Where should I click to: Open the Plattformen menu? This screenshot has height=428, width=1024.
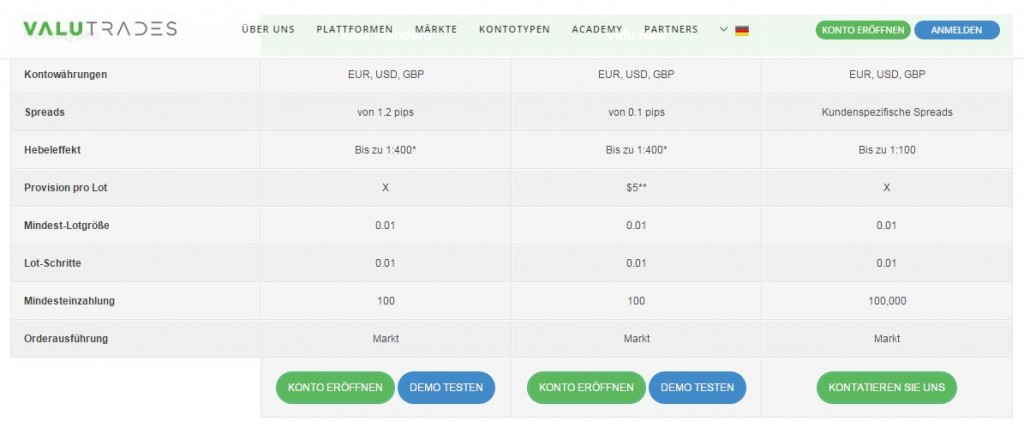click(x=355, y=29)
